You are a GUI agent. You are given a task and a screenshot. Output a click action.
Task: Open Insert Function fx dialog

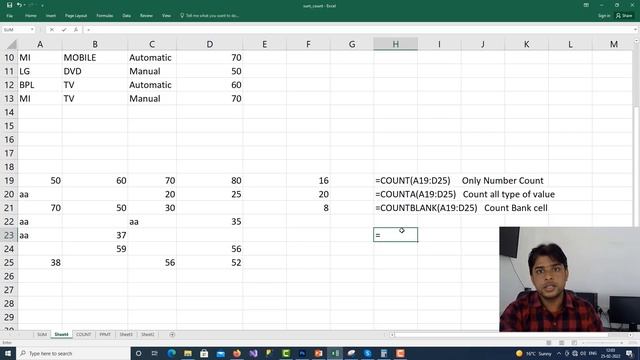pyautogui.click(x=76, y=30)
